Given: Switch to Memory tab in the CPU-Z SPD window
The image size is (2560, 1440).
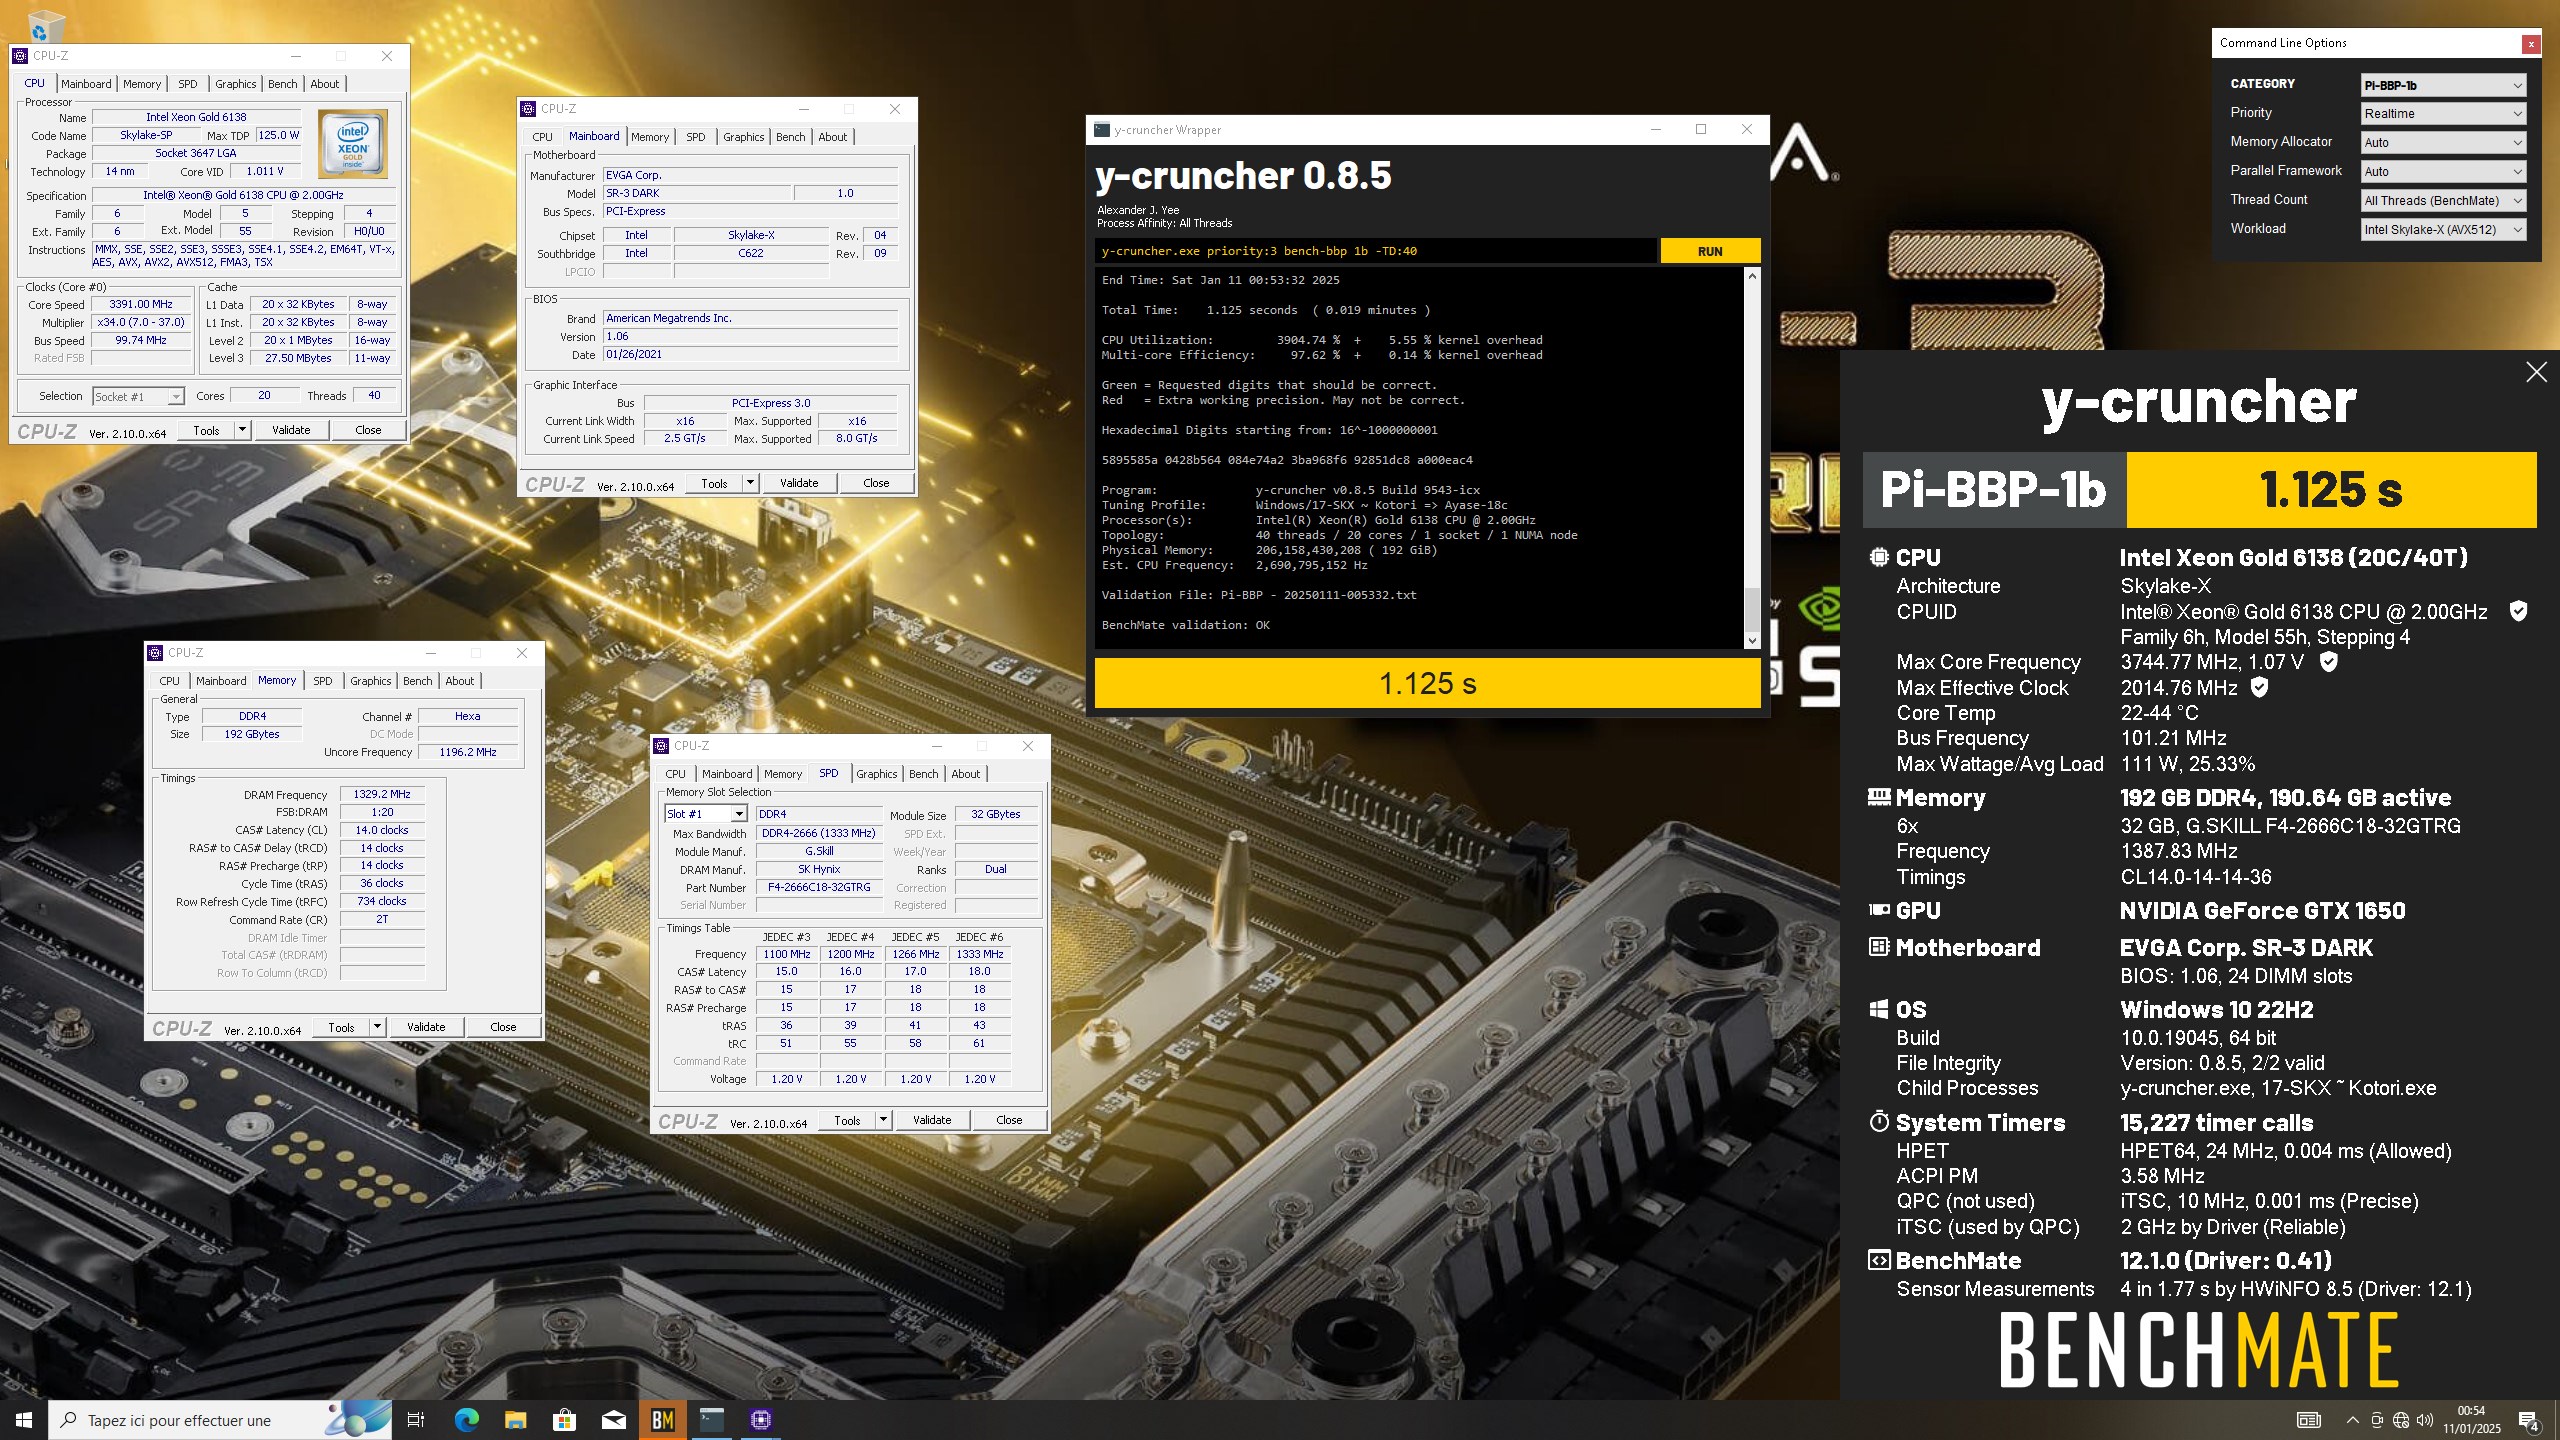Looking at the screenshot, I should (x=783, y=774).
